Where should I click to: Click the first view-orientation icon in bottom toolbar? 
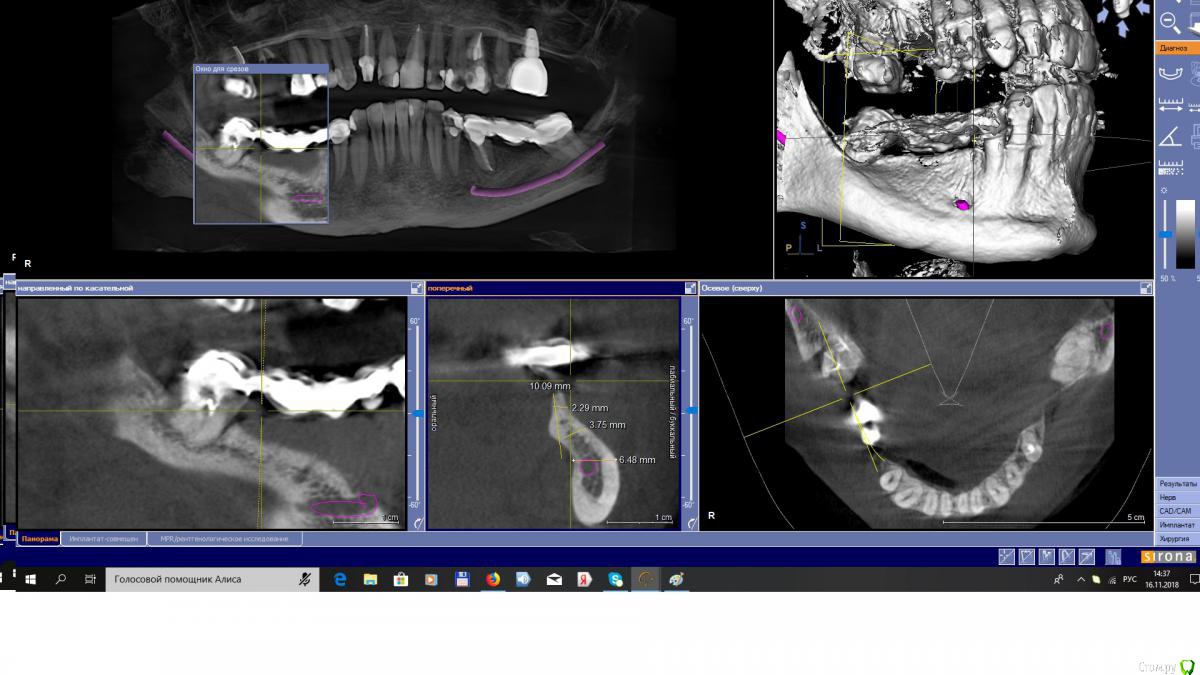coord(1006,557)
